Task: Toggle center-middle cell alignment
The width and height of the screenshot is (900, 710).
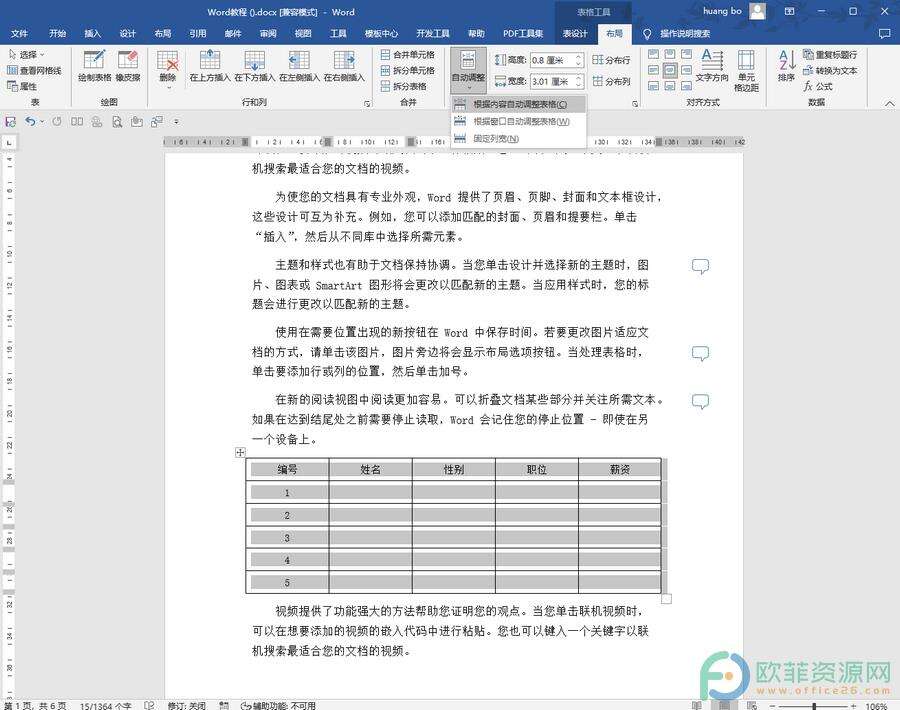Action: pyautogui.click(x=670, y=70)
